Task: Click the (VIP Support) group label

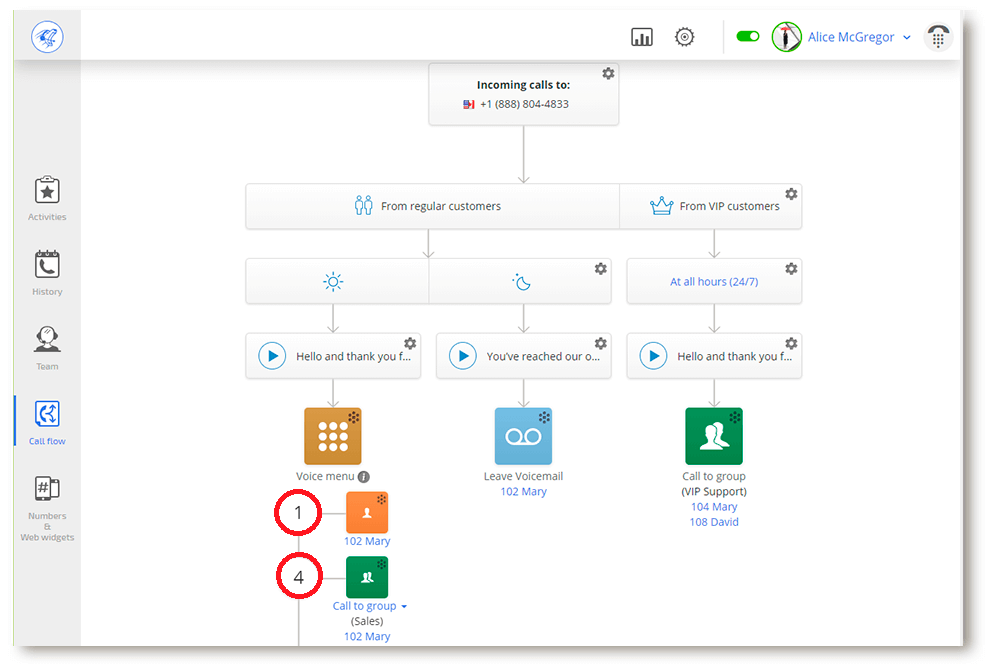Action: (714, 492)
